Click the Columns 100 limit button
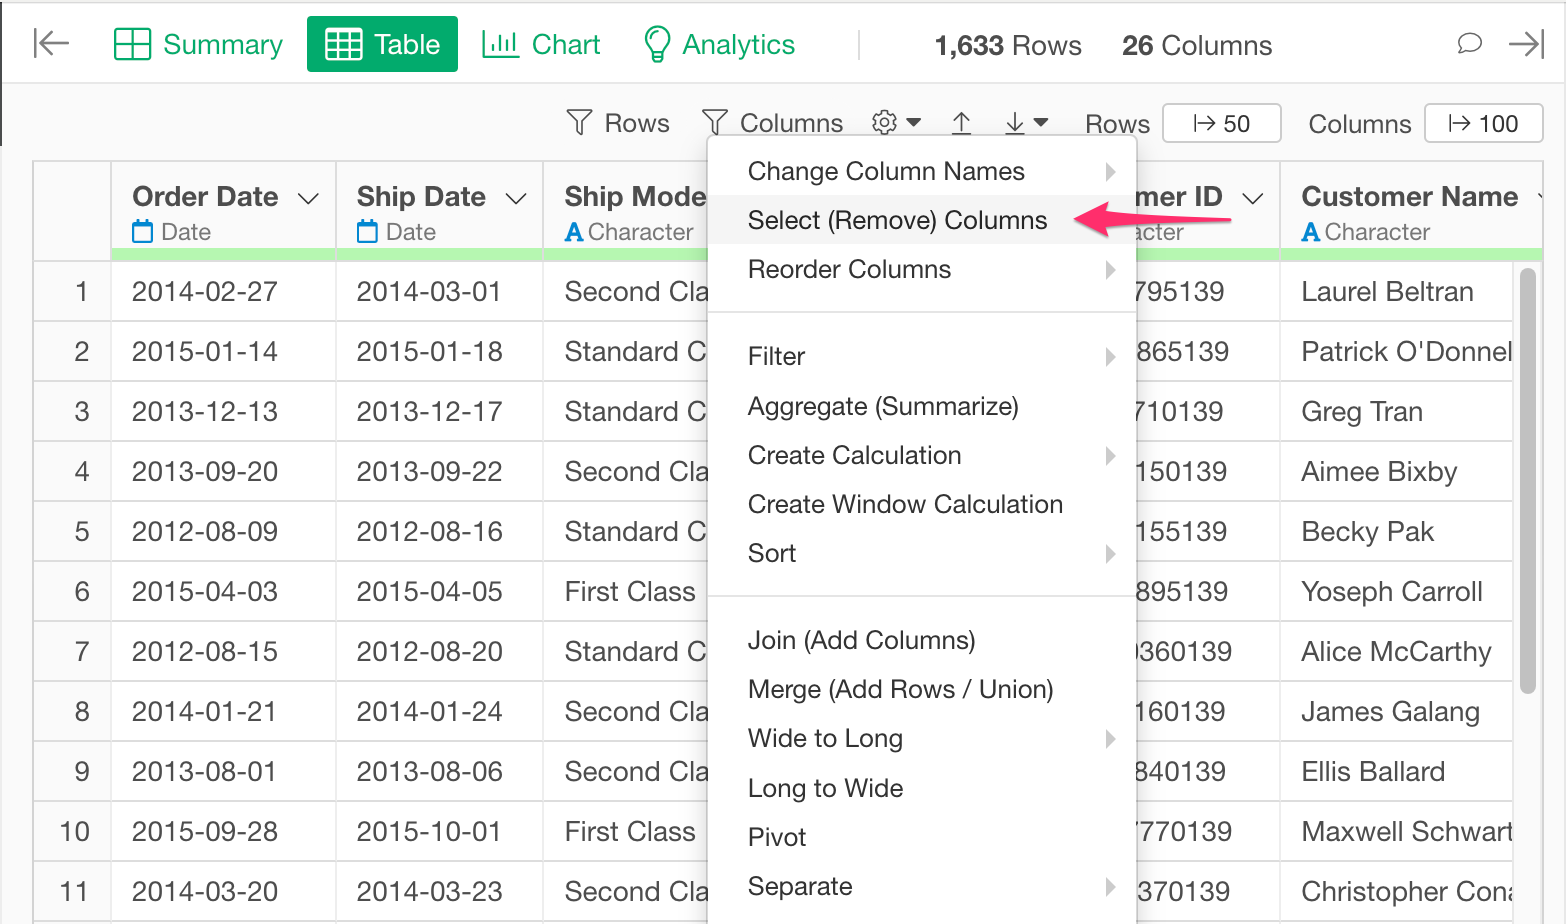This screenshot has width=1566, height=924. tap(1483, 124)
